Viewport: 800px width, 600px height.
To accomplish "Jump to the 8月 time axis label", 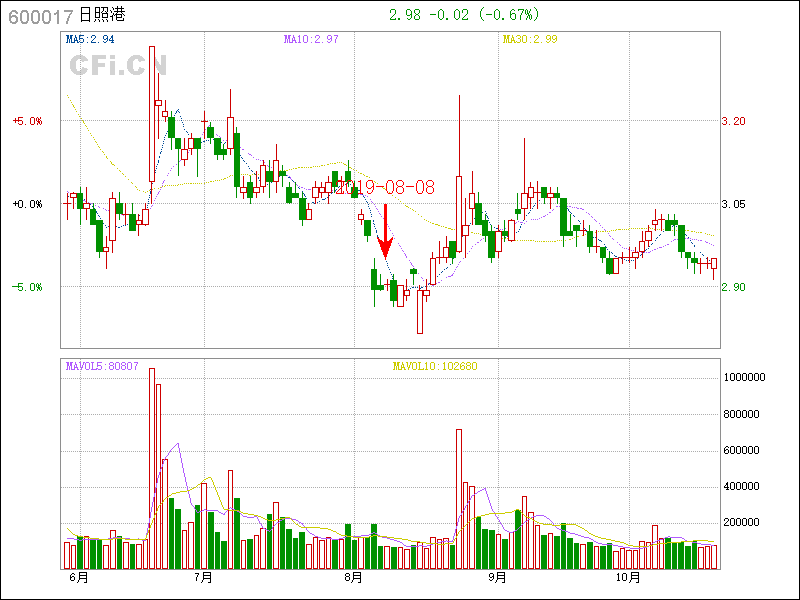I will point(352,578).
